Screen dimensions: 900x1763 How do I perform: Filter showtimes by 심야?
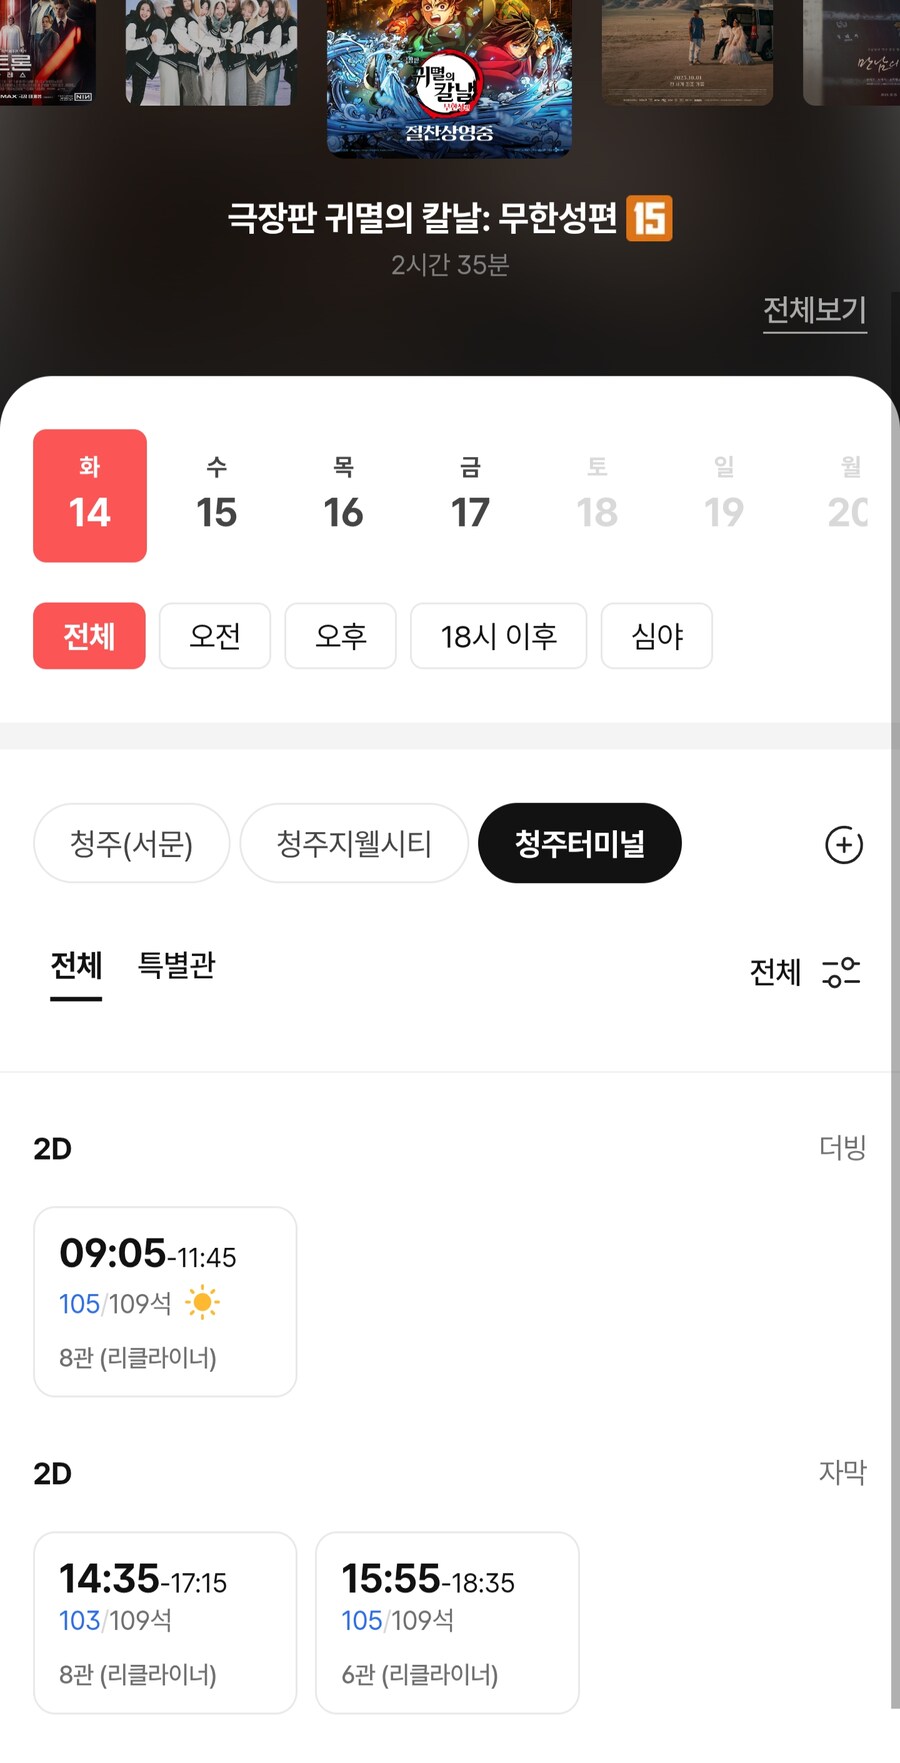tap(656, 636)
